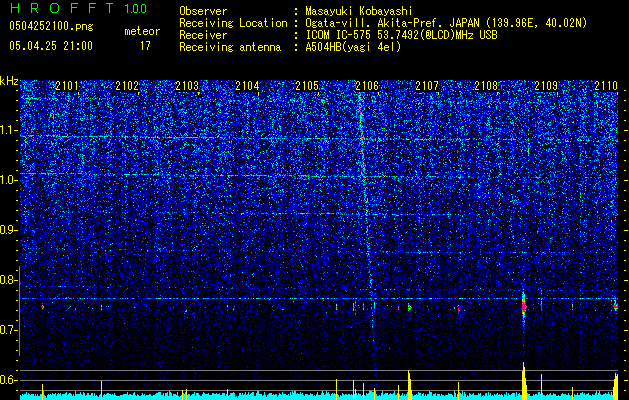629x400 pixels.
Task: Select the ICOM IC-575 receiver description
Action: pos(401,35)
